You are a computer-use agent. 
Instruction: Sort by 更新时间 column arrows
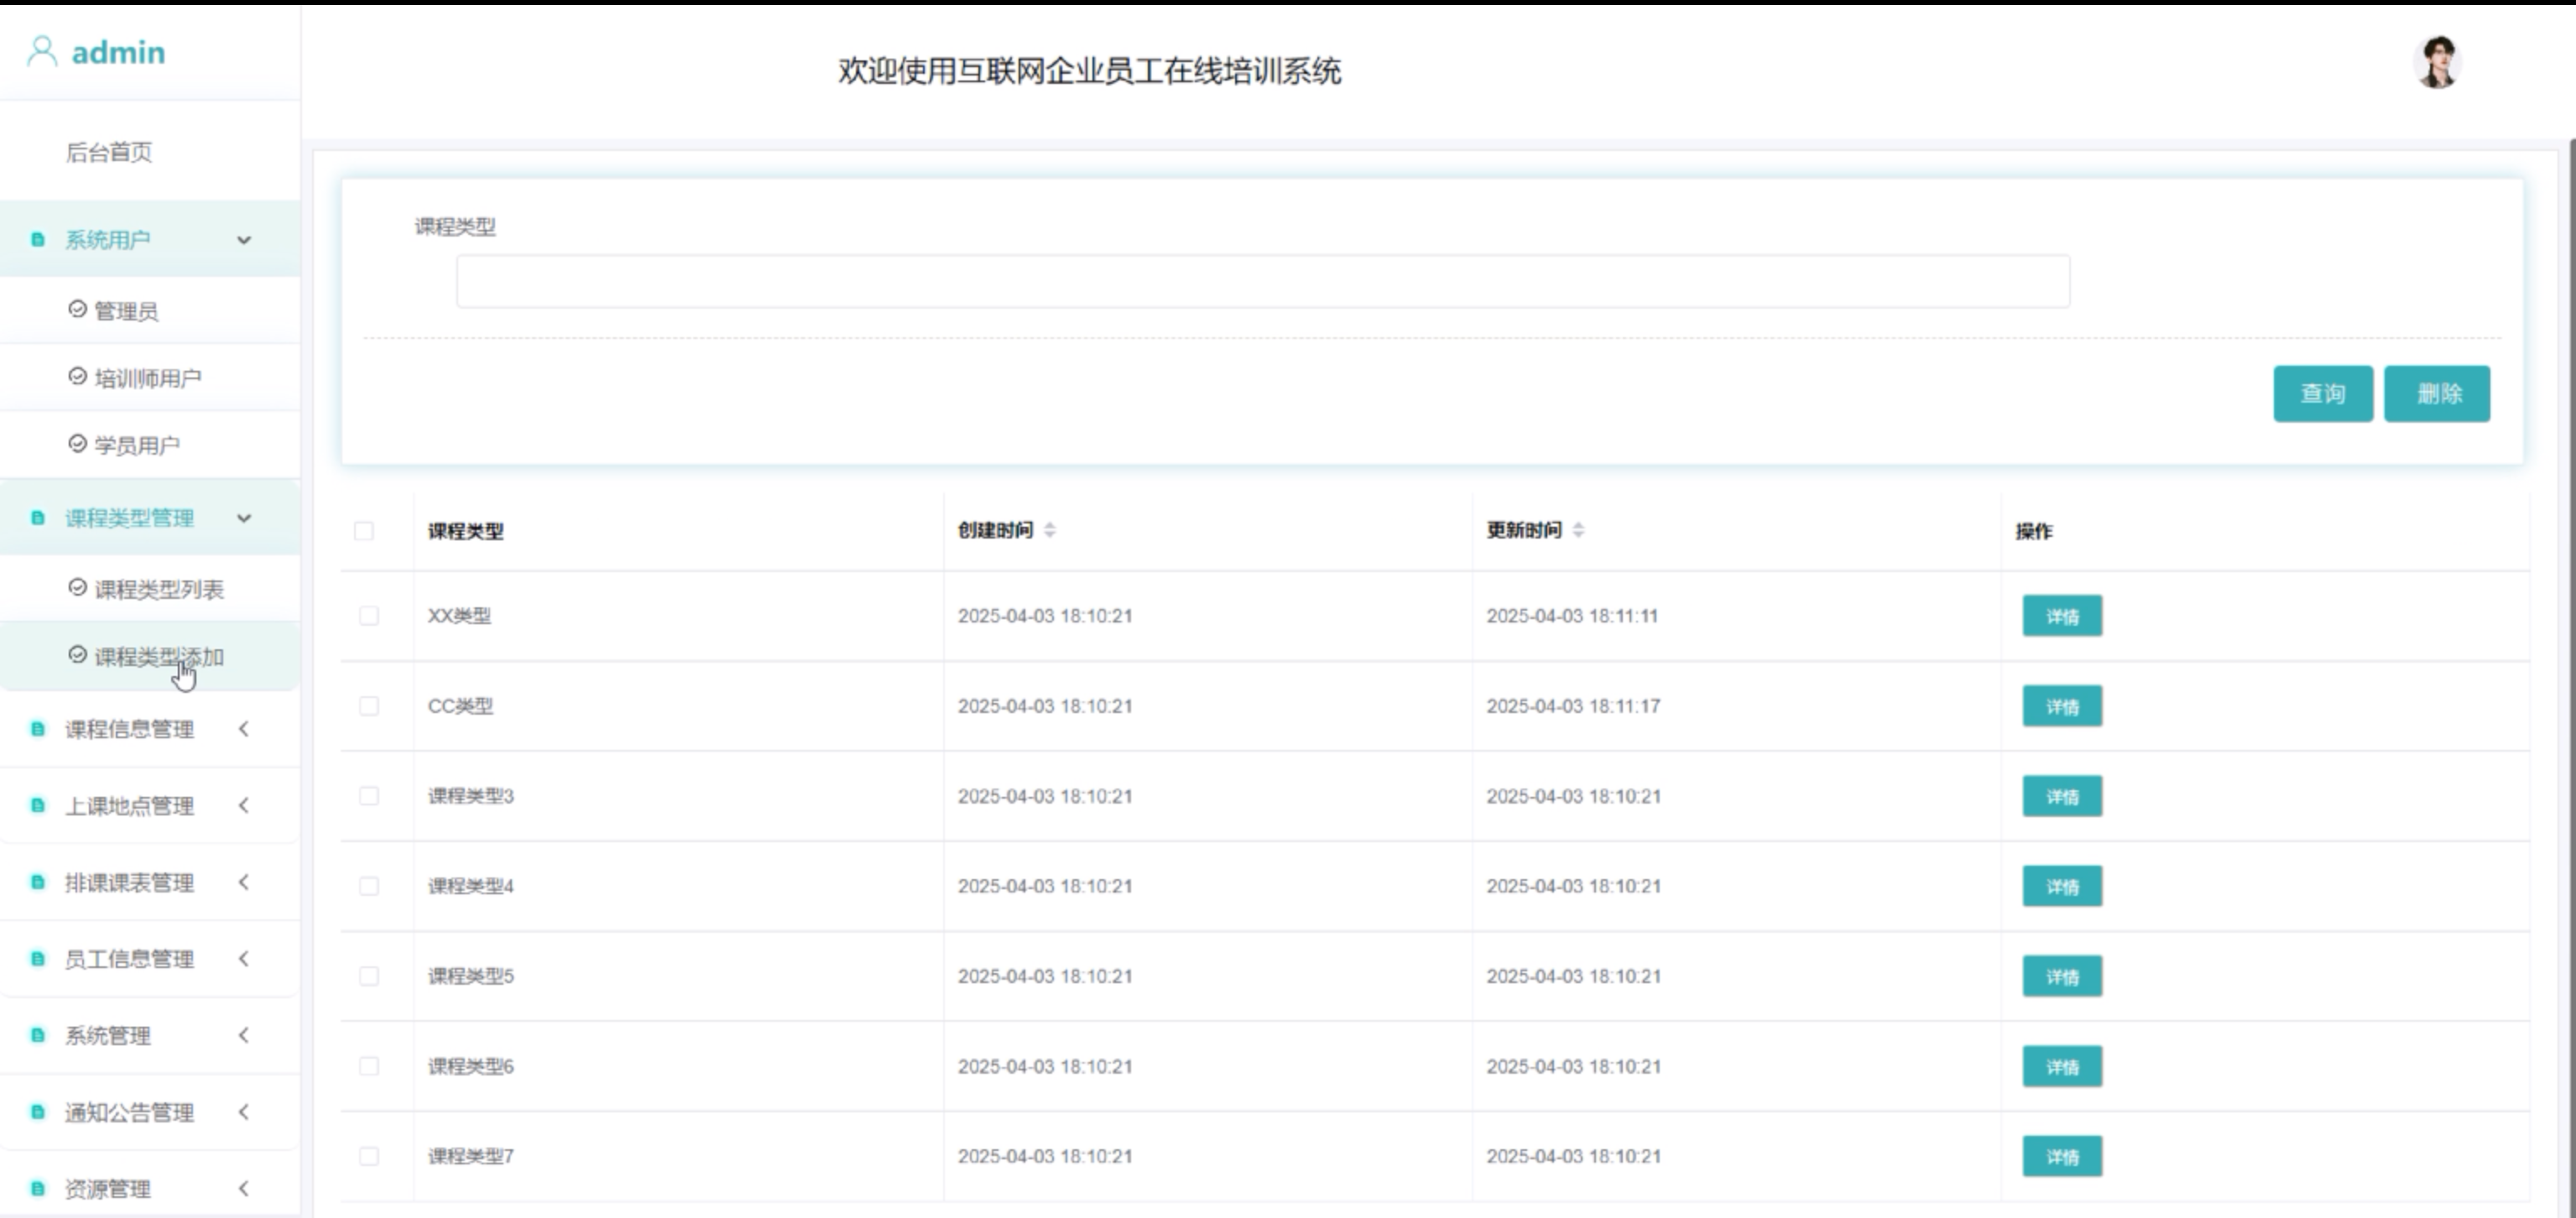click(x=1578, y=530)
